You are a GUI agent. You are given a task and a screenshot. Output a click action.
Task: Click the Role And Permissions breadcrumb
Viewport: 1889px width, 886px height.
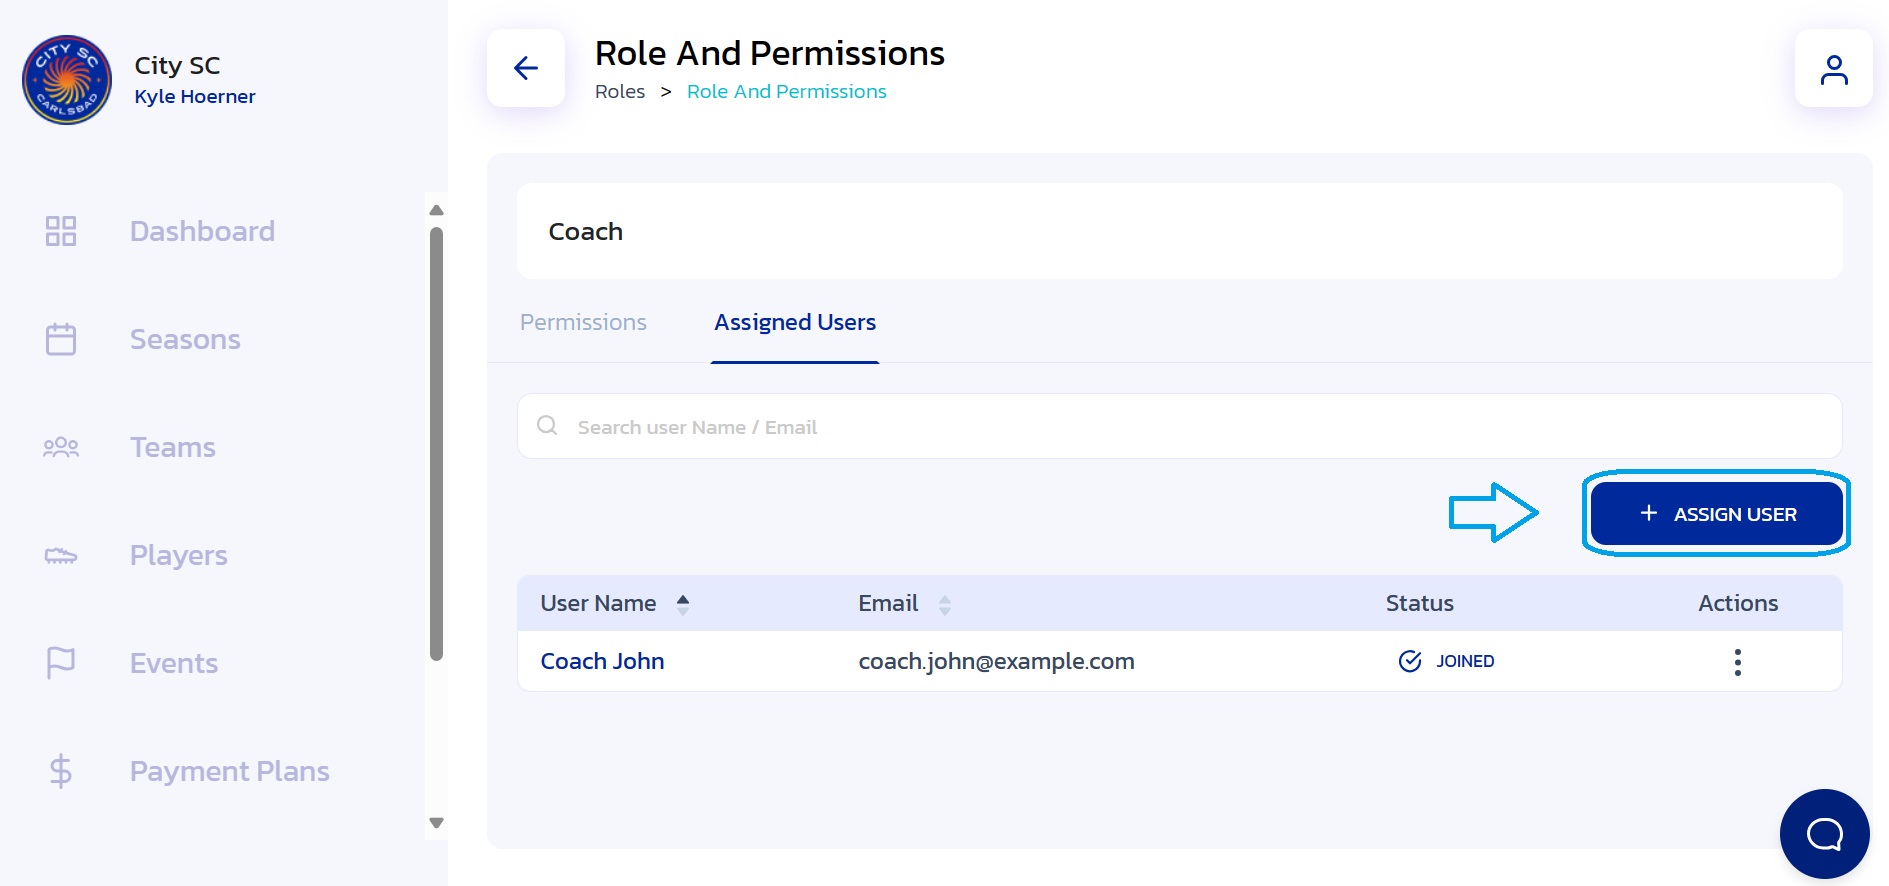coord(787,91)
